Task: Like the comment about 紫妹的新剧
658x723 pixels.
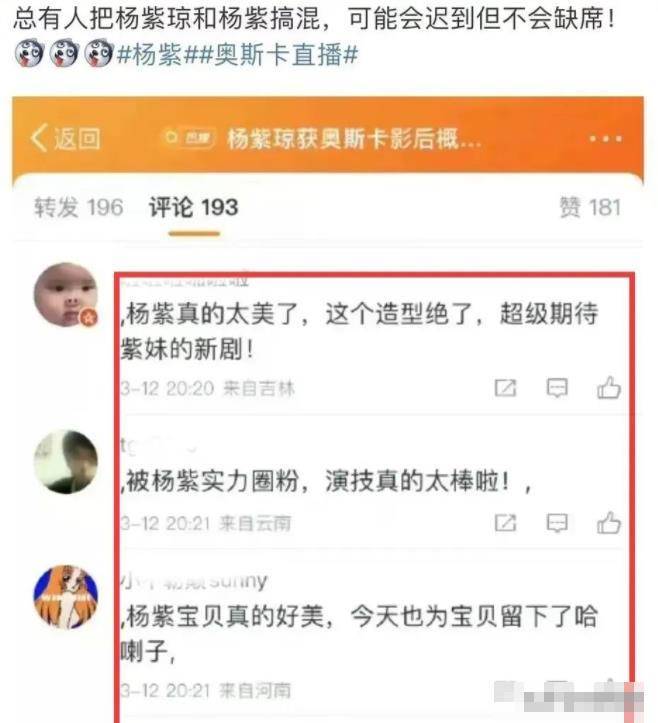Action: pyautogui.click(x=609, y=387)
